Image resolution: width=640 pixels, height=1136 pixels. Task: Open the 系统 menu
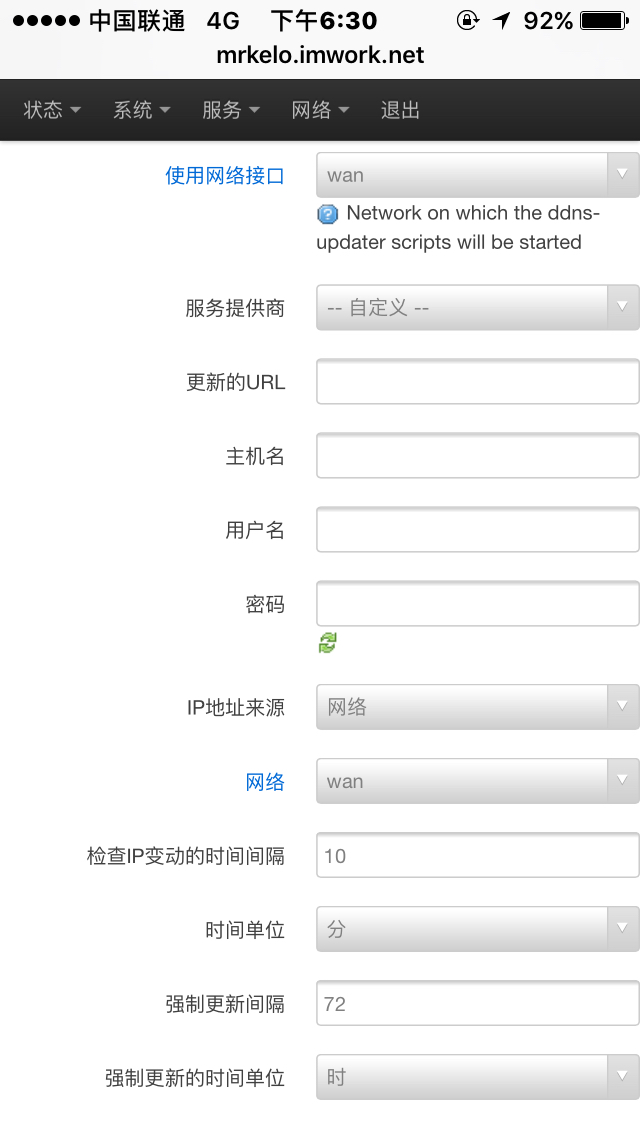pos(141,110)
